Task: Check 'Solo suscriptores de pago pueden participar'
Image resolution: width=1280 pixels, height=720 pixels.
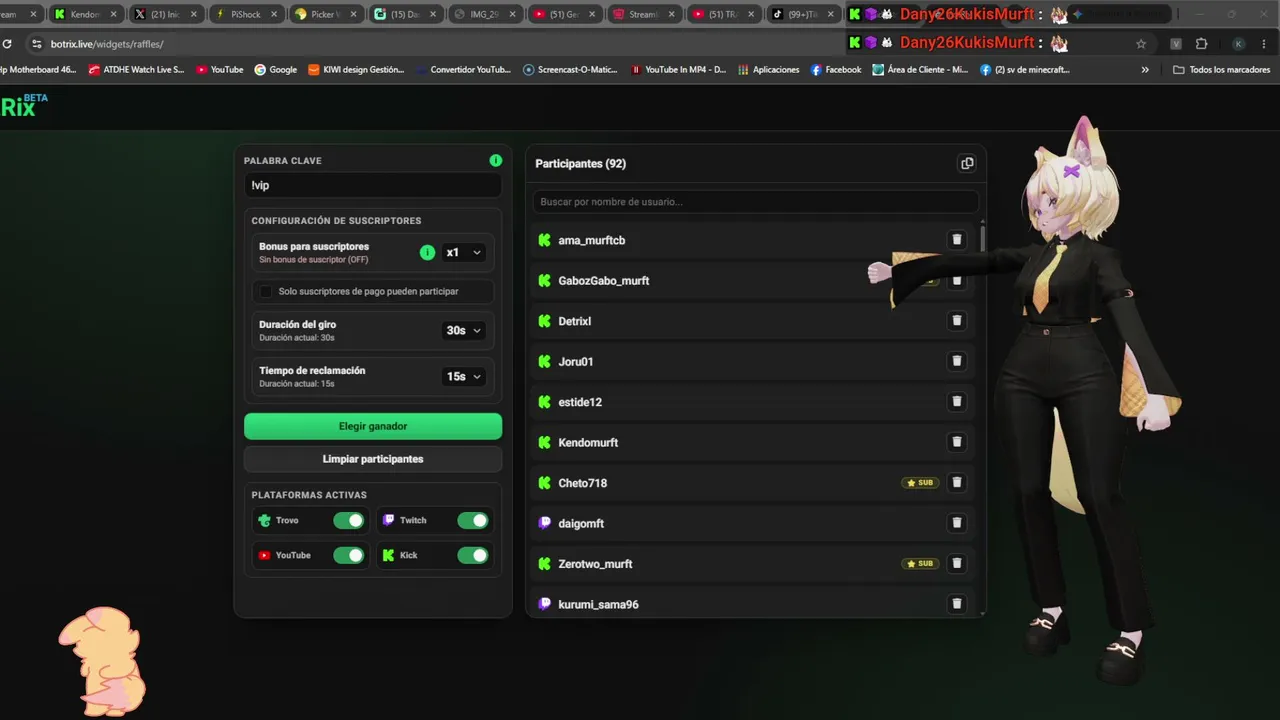Action: click(266, 291)
